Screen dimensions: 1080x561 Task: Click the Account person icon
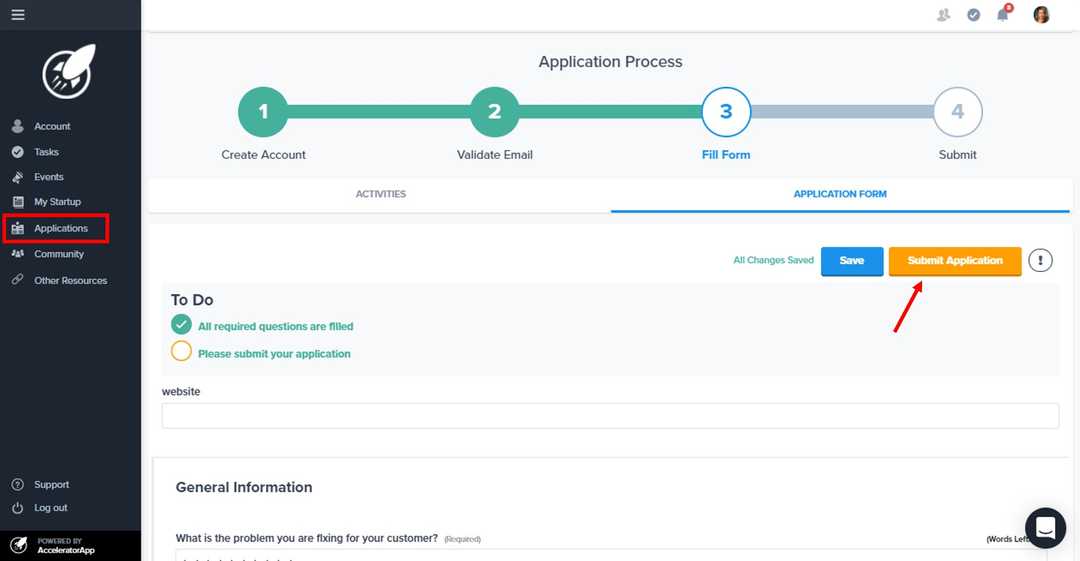pyautogui.click(x=18, y=126)
